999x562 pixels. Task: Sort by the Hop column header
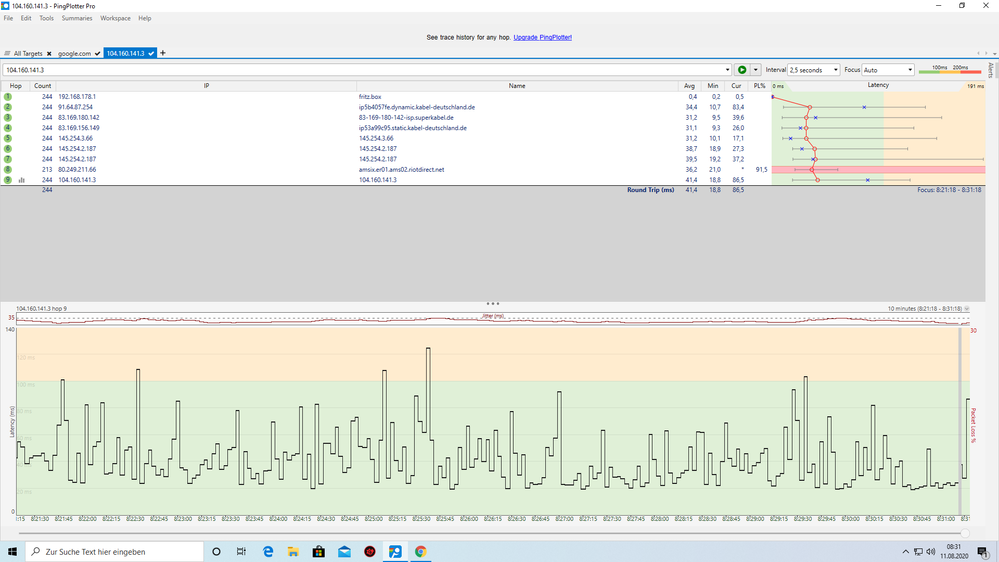(x=15, y=86)
